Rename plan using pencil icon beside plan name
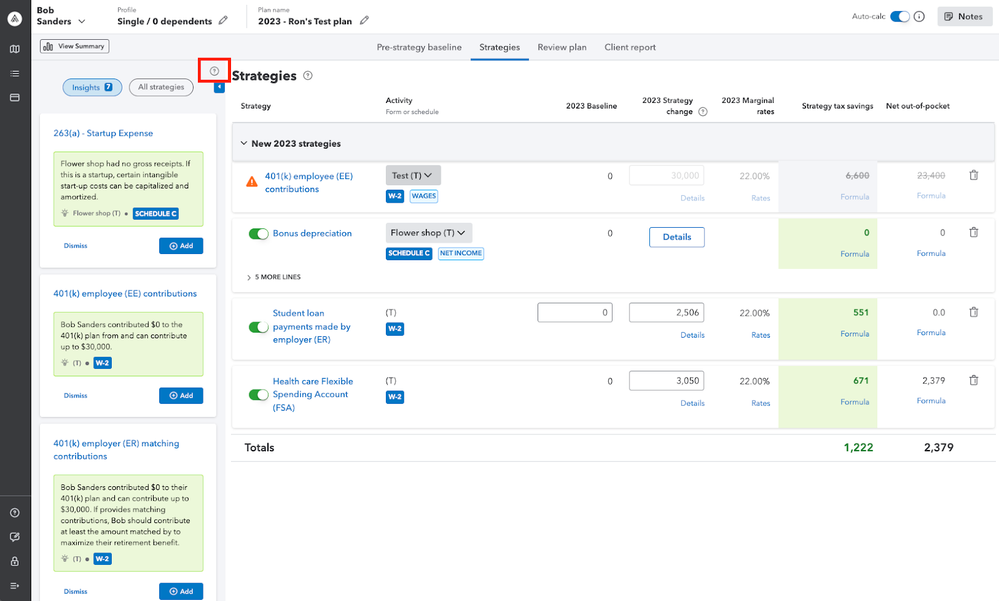The height and width of the screenshot is (601, 999). coord(365,21)
